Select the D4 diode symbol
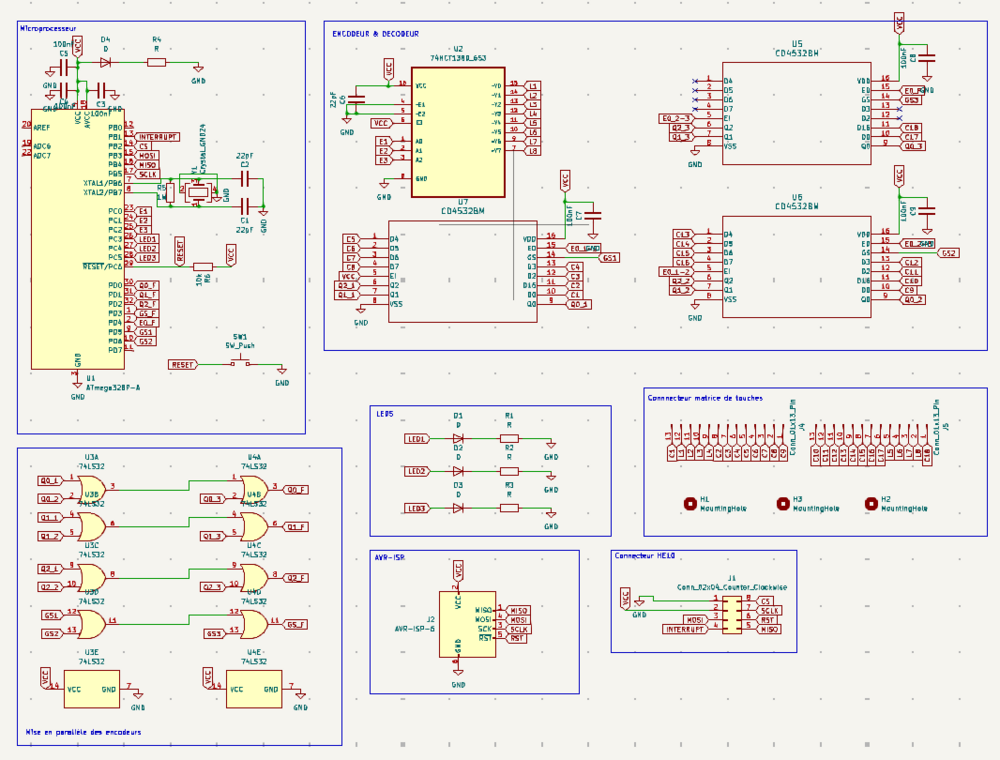 pos(105,62)
